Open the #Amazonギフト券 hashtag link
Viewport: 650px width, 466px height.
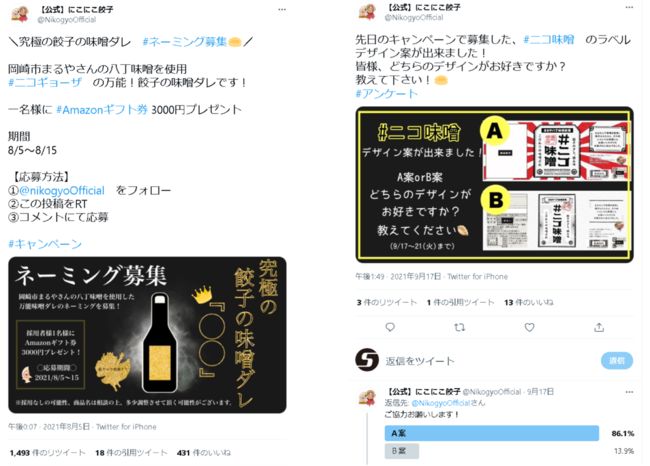(x=102, y=109)
